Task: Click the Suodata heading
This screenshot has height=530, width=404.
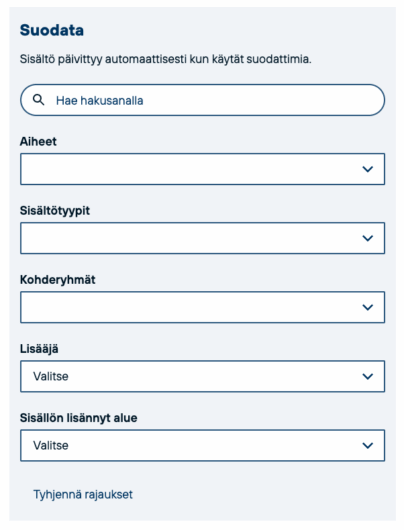Action: [52, 30]
